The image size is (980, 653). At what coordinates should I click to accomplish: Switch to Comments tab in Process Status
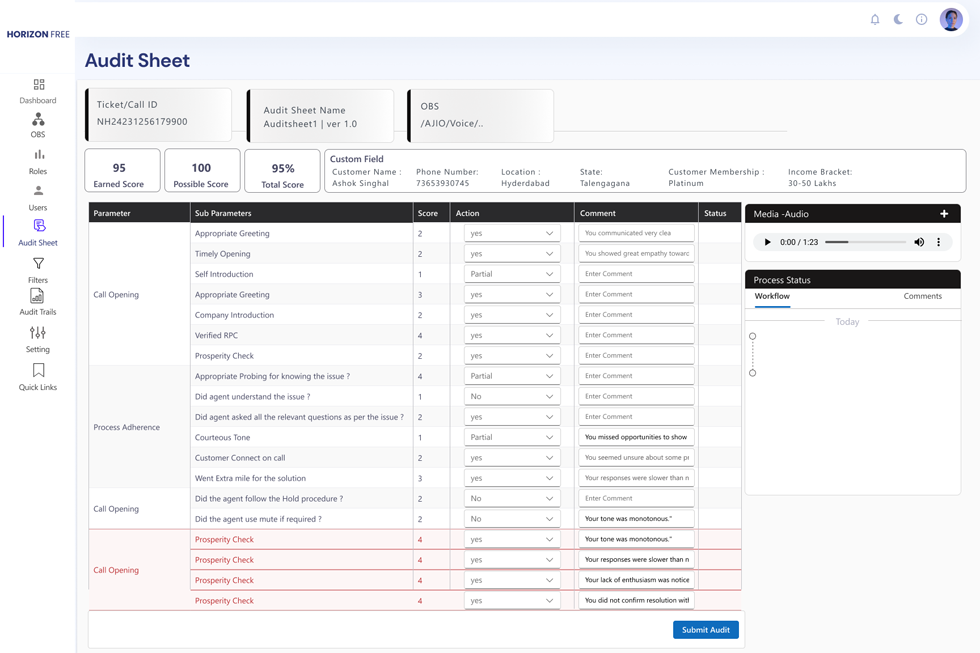[922, 296]
